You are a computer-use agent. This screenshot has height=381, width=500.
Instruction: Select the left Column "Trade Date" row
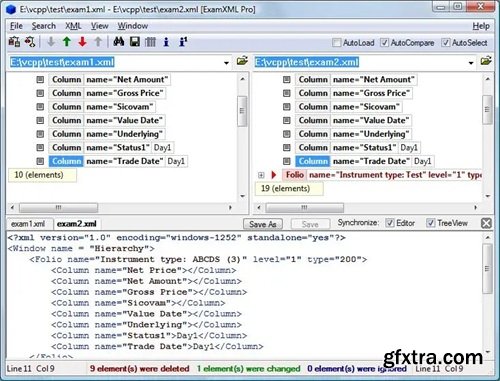tap(118, 161)
